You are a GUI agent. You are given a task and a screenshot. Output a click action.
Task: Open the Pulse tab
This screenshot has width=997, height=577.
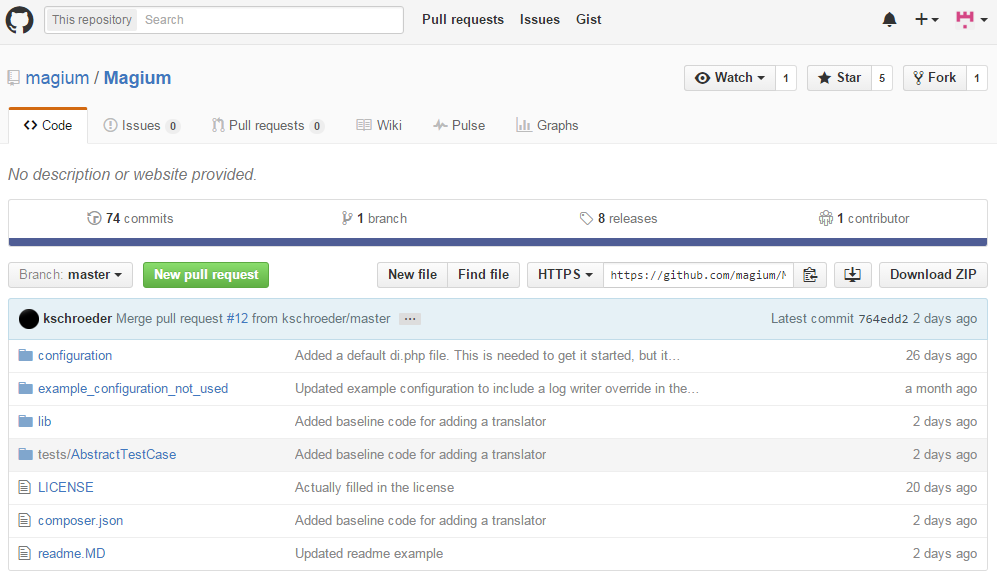(x=459, y=125)
